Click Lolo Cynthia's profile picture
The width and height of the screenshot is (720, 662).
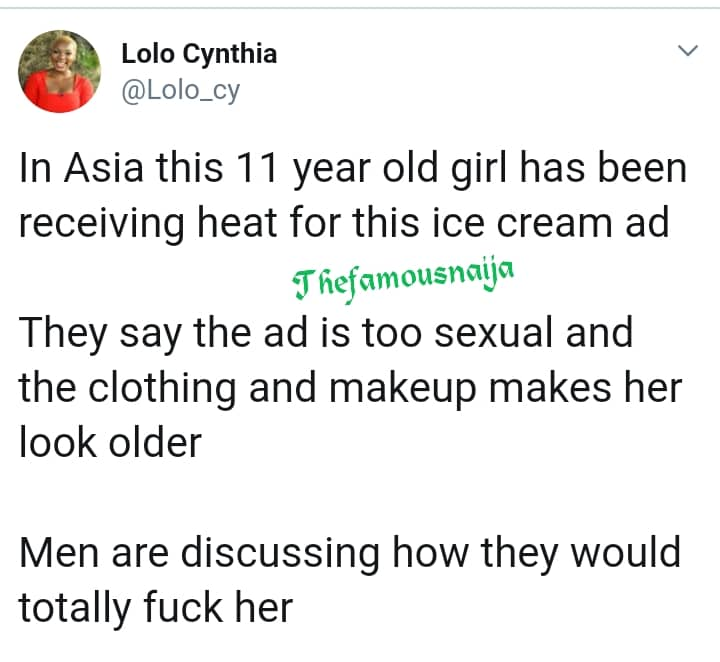click(60, 70)
